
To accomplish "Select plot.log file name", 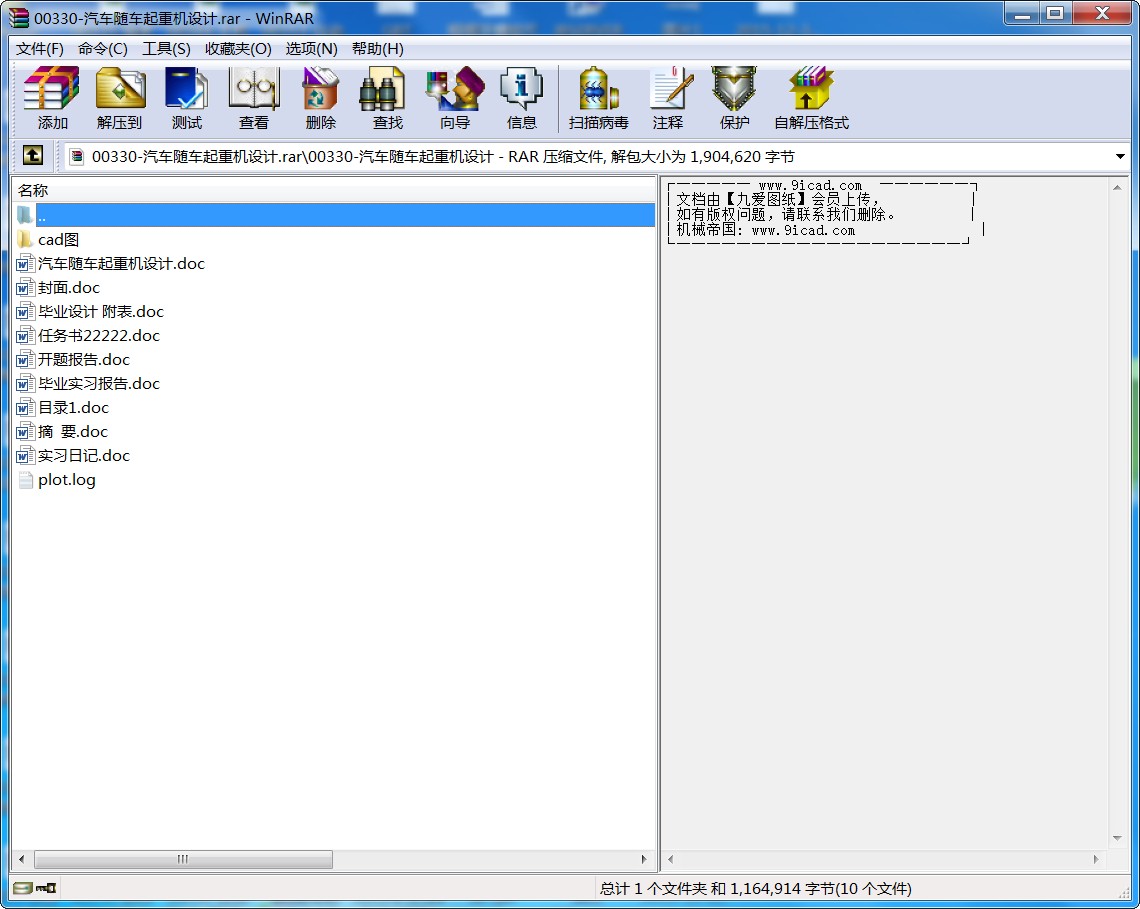I will (67, 479).
